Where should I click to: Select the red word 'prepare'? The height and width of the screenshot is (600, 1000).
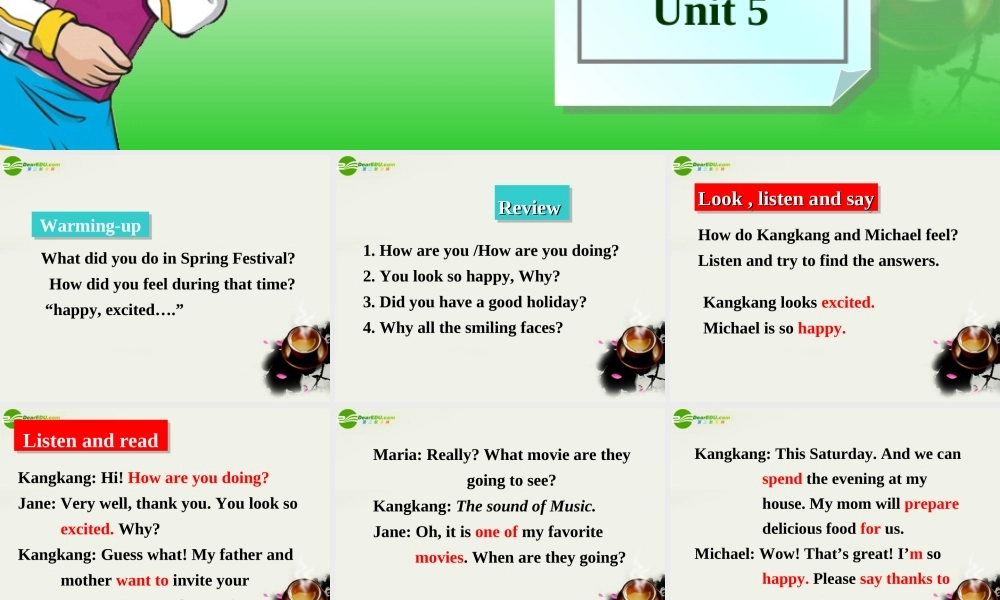(932, 504)
